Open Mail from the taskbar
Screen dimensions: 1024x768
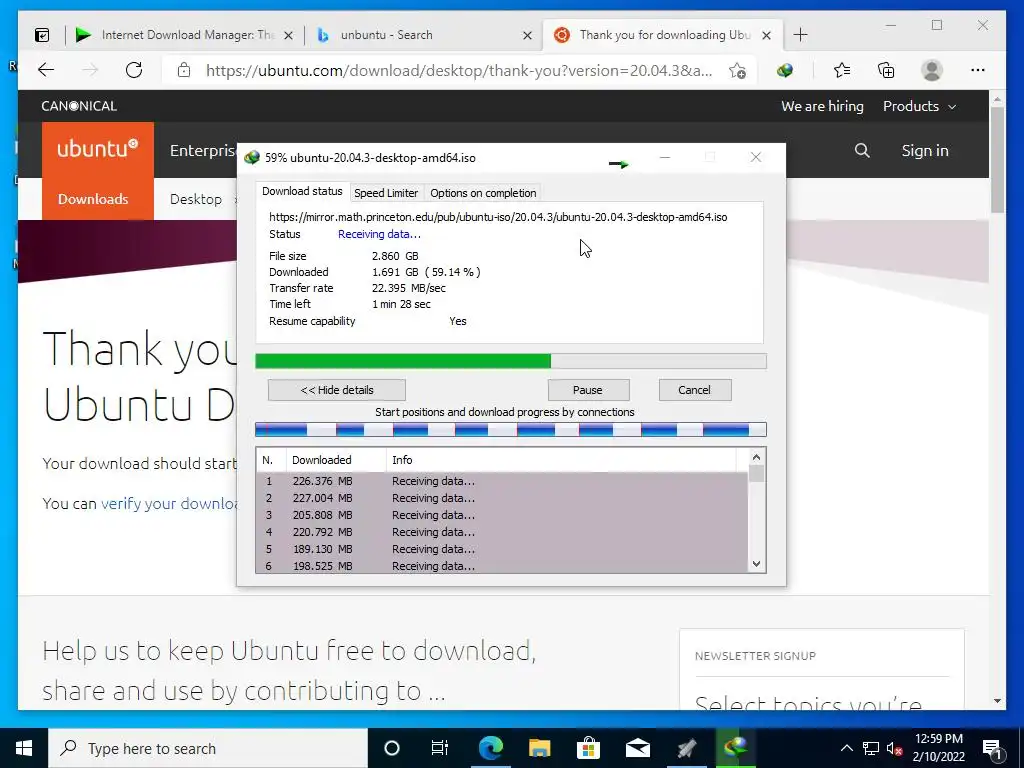pyautogui.click(x=637, y=748)
